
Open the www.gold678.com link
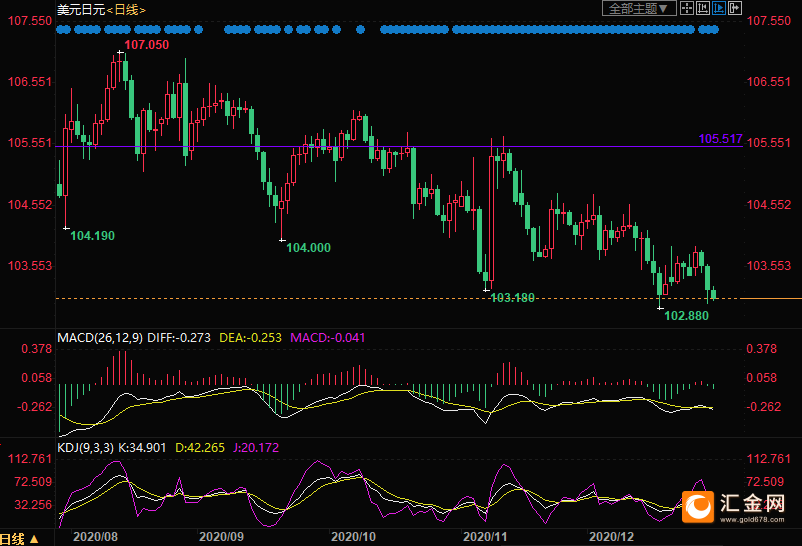pyautogui.click(x=752, y=520)
